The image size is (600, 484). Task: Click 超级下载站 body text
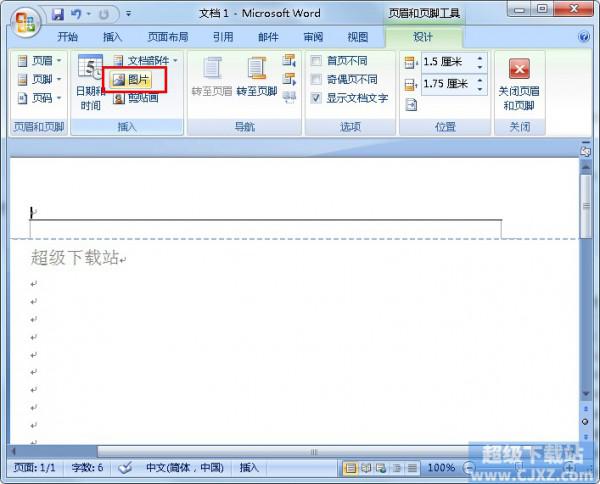pos(75,257)
